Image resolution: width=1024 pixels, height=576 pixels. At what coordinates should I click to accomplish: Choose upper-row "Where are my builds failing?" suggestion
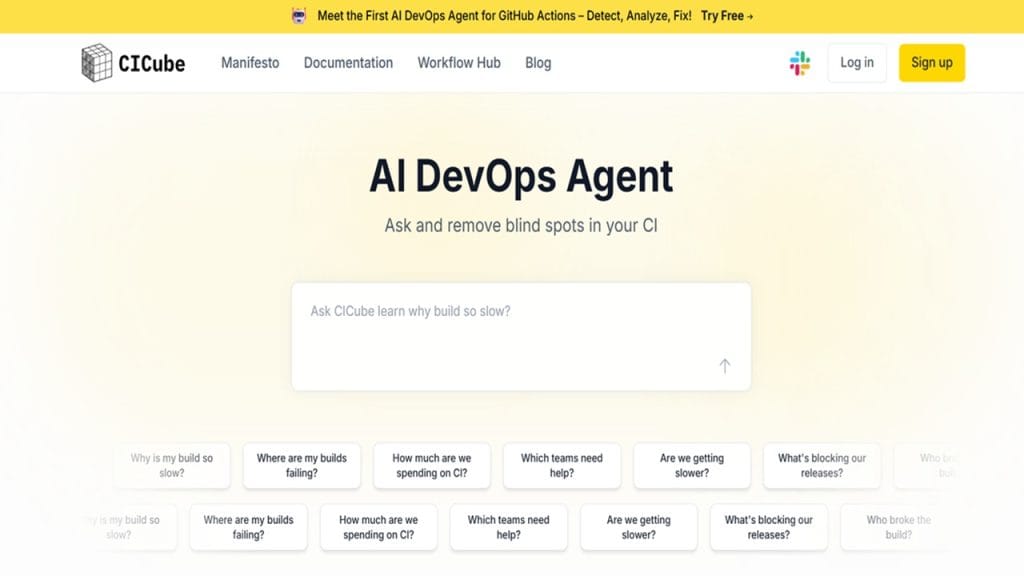302,466
